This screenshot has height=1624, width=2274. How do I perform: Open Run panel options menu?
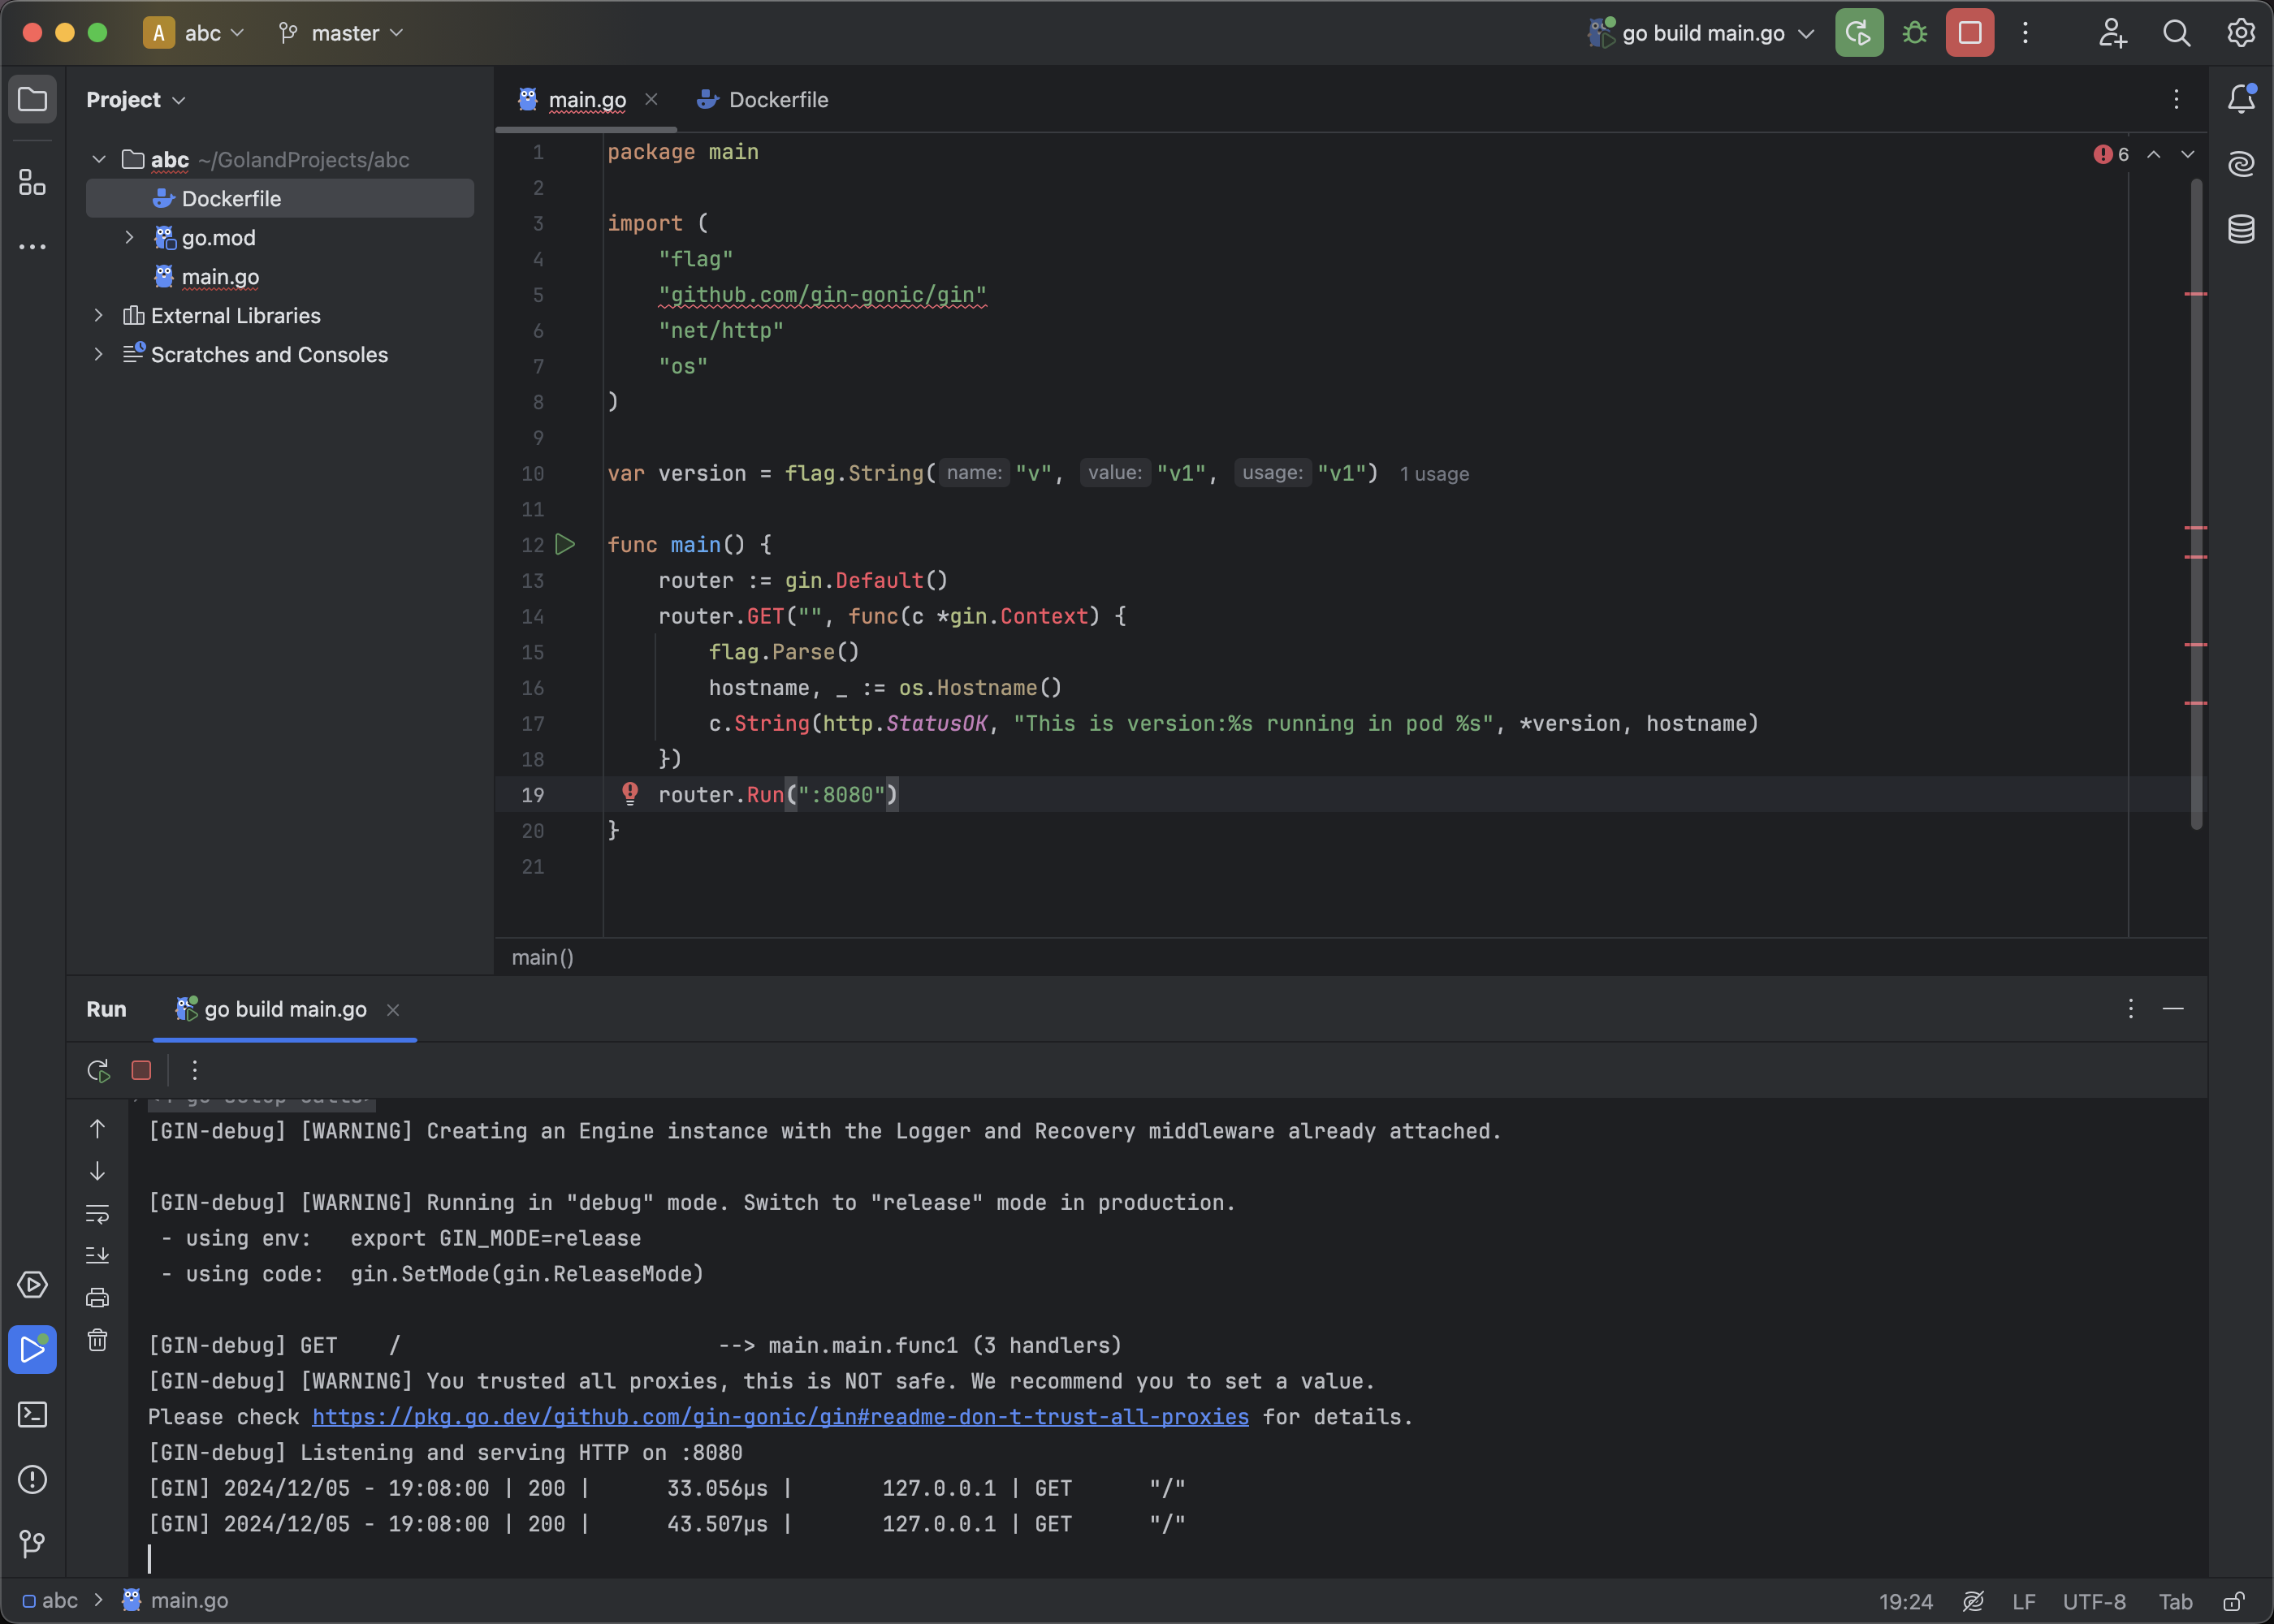[2130, 1009]
